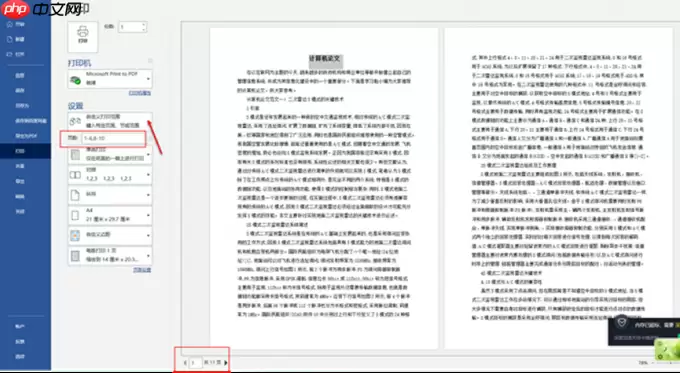Select the Export as PDF sidebar item
The image size is (680, 373).
26,136
